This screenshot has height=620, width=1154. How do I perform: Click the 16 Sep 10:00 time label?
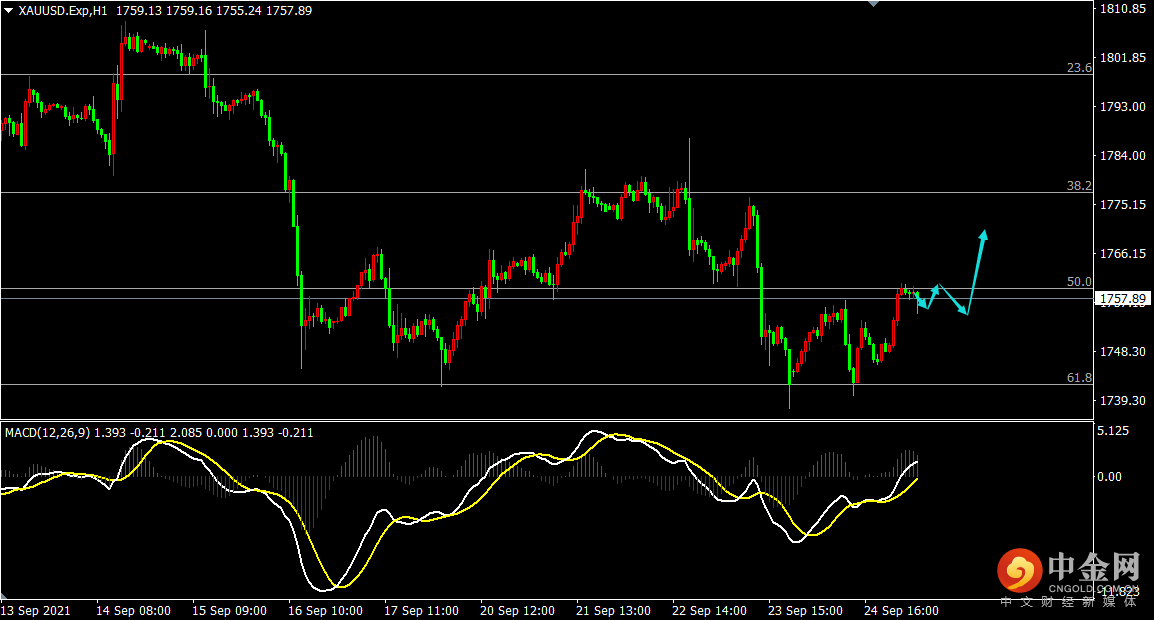pyautogui.click(x=325, y=610)
